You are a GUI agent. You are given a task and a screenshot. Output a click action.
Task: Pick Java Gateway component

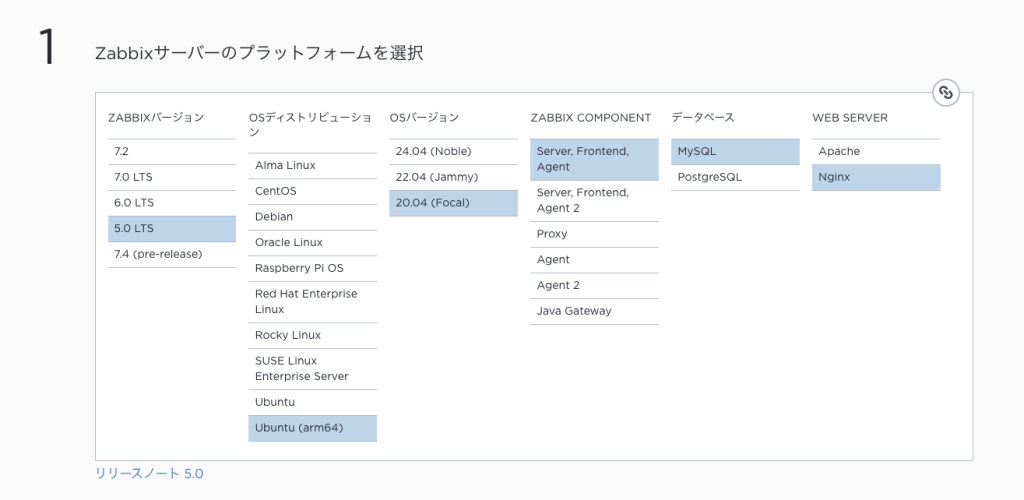click(594, 311)
